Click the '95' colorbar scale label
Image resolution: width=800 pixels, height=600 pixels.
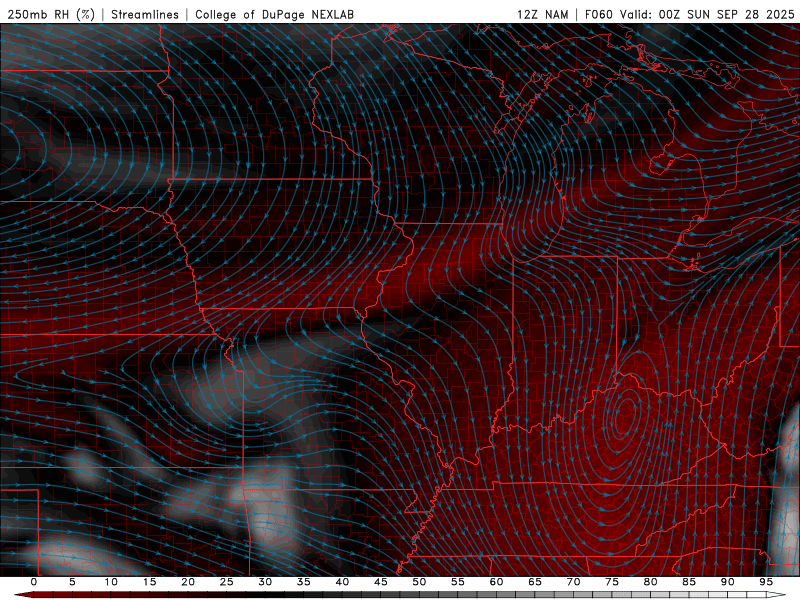(765, 582)
